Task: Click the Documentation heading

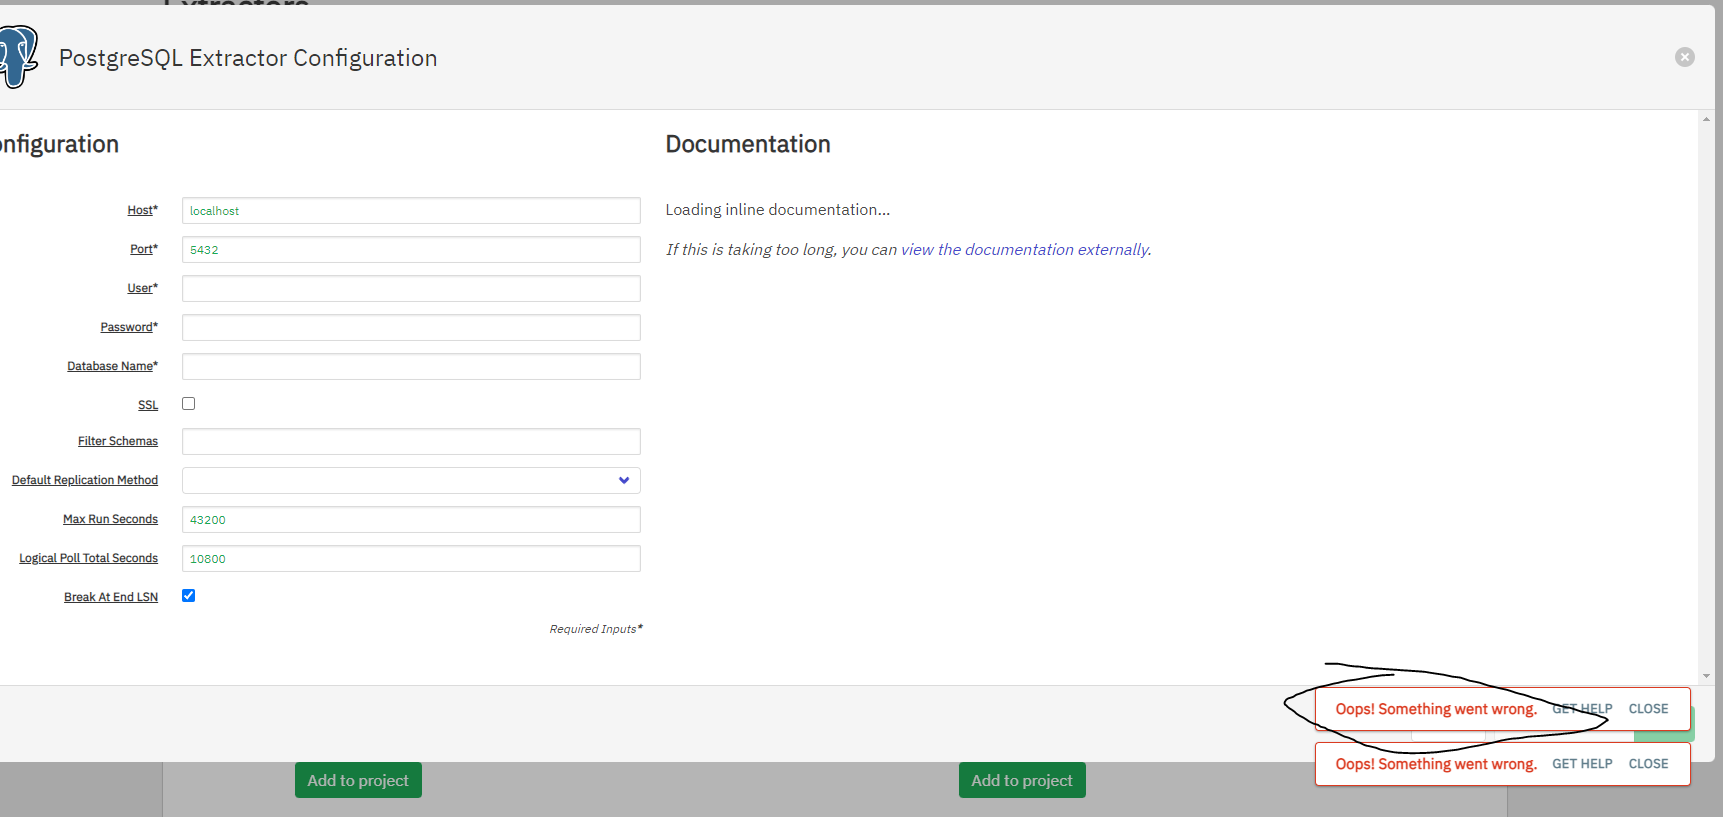Action: click(x=748, y=144)
